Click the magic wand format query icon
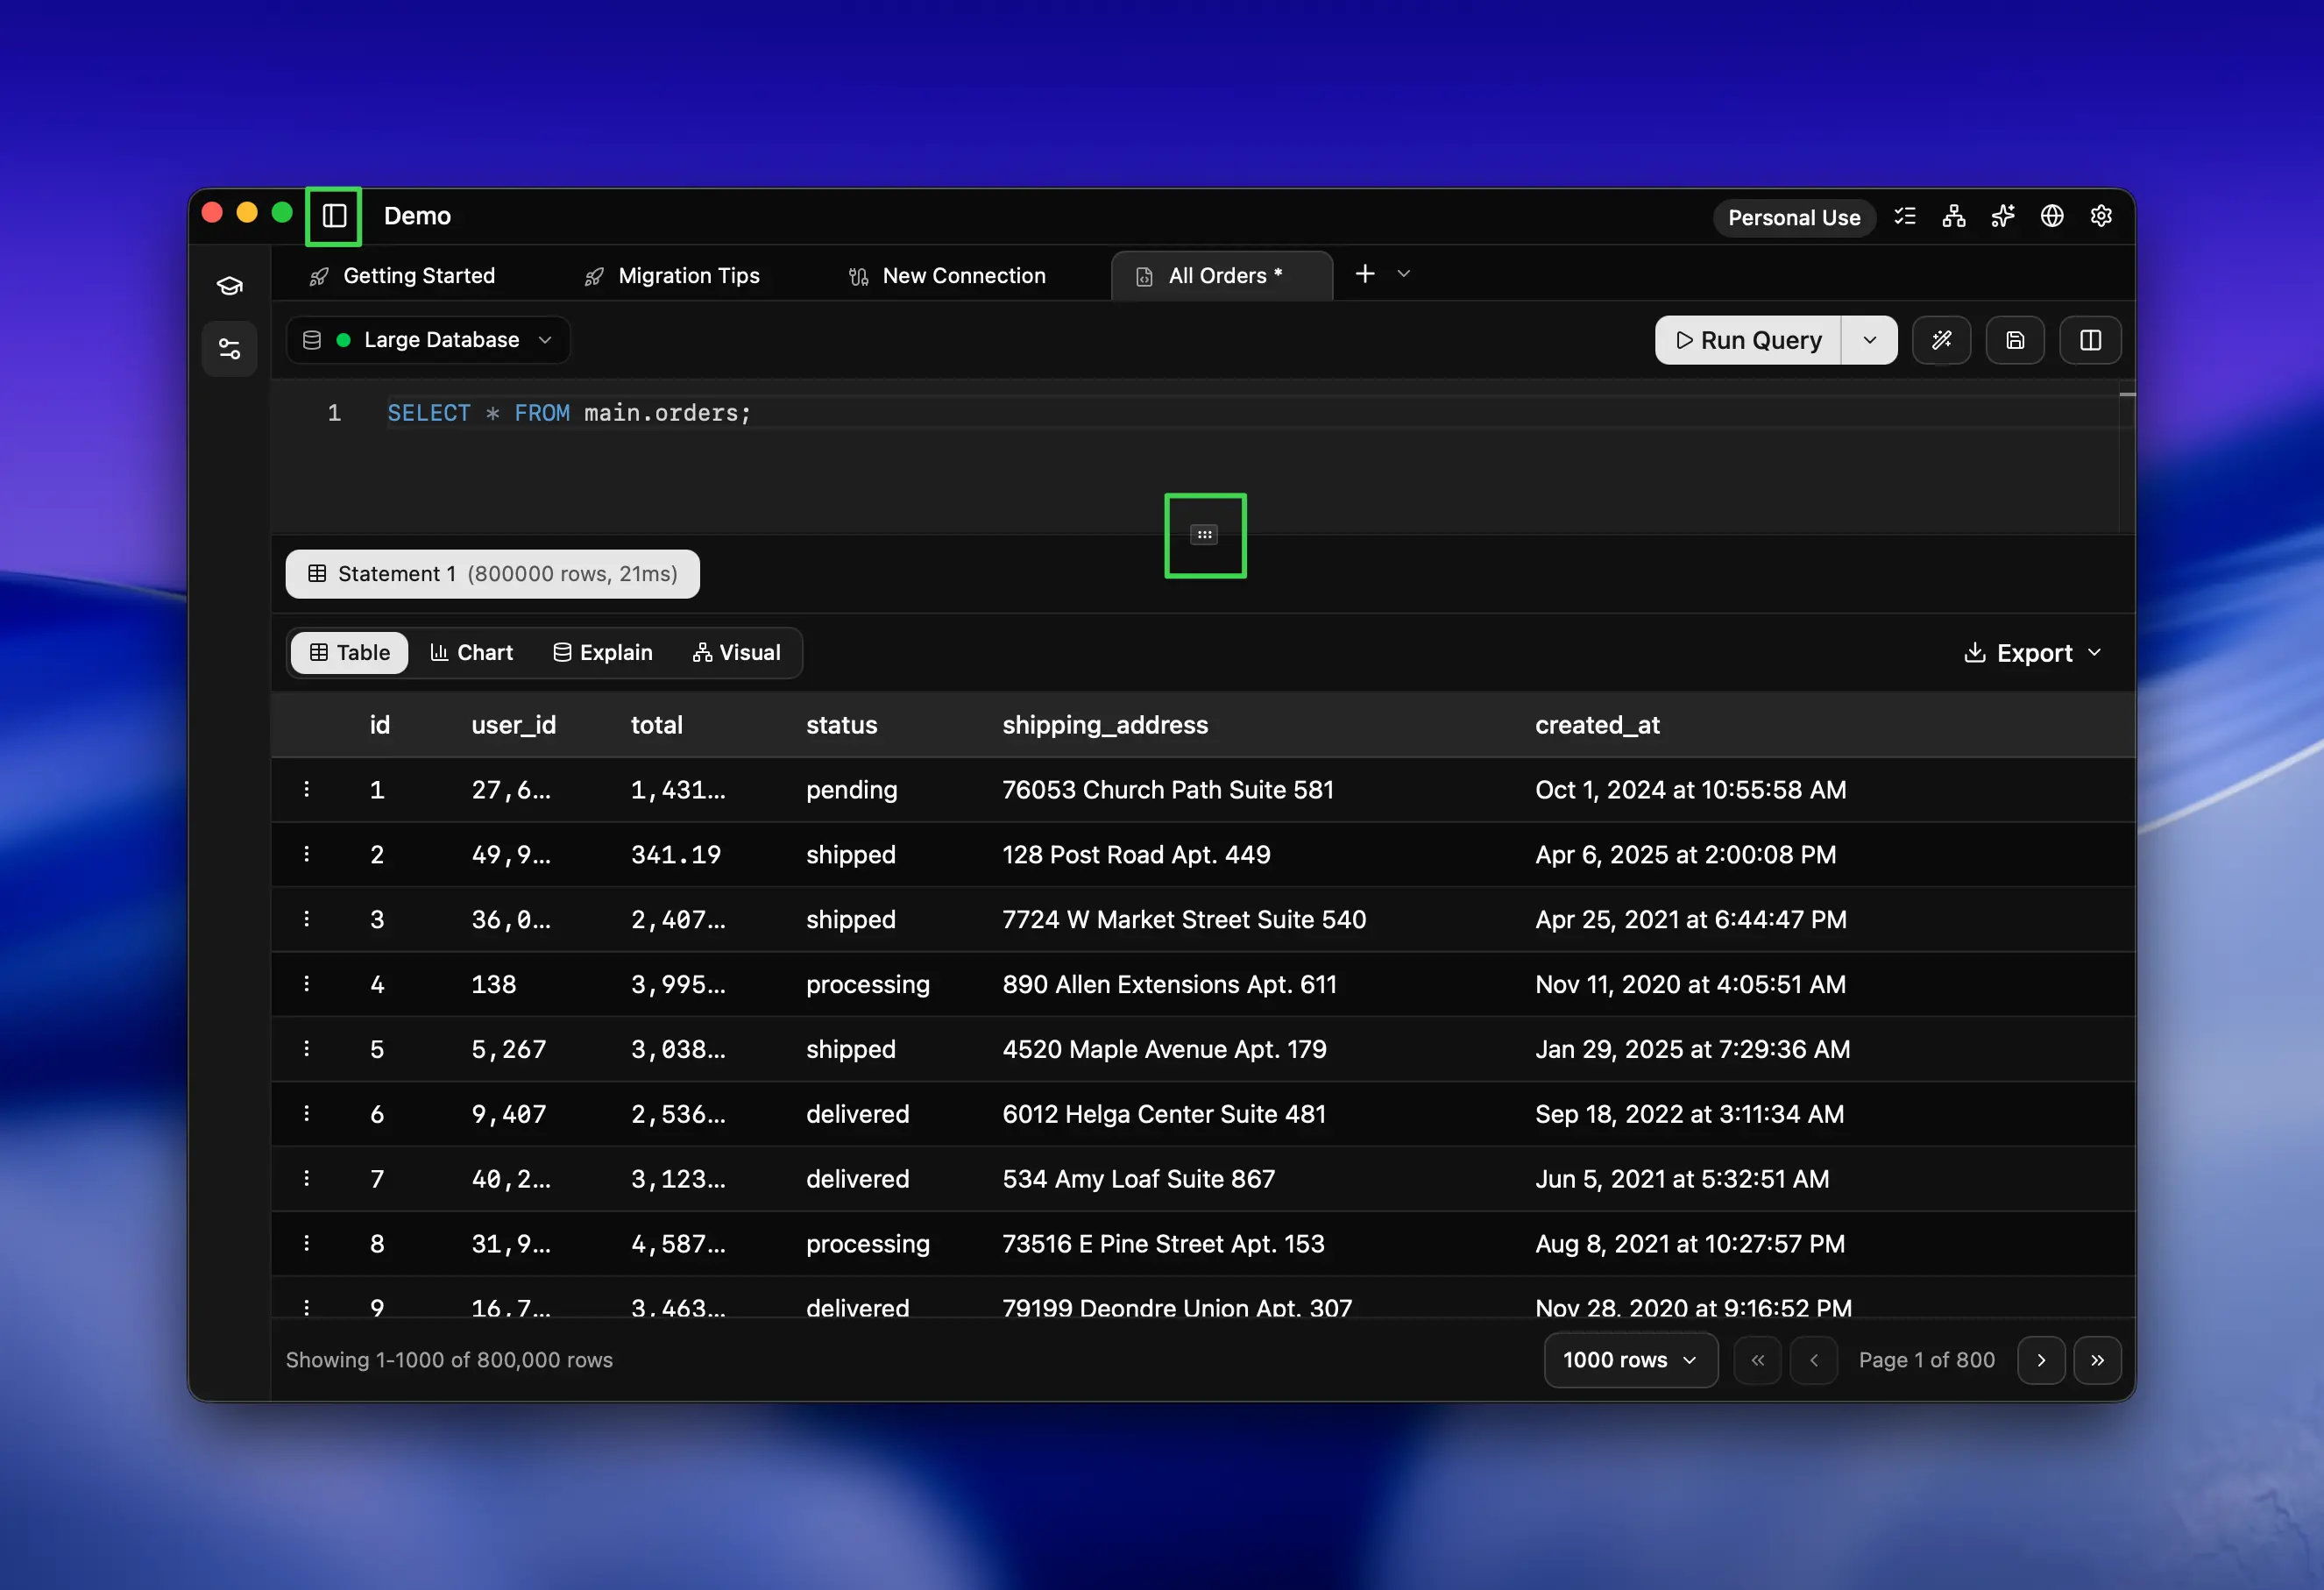 point(1941,340)
